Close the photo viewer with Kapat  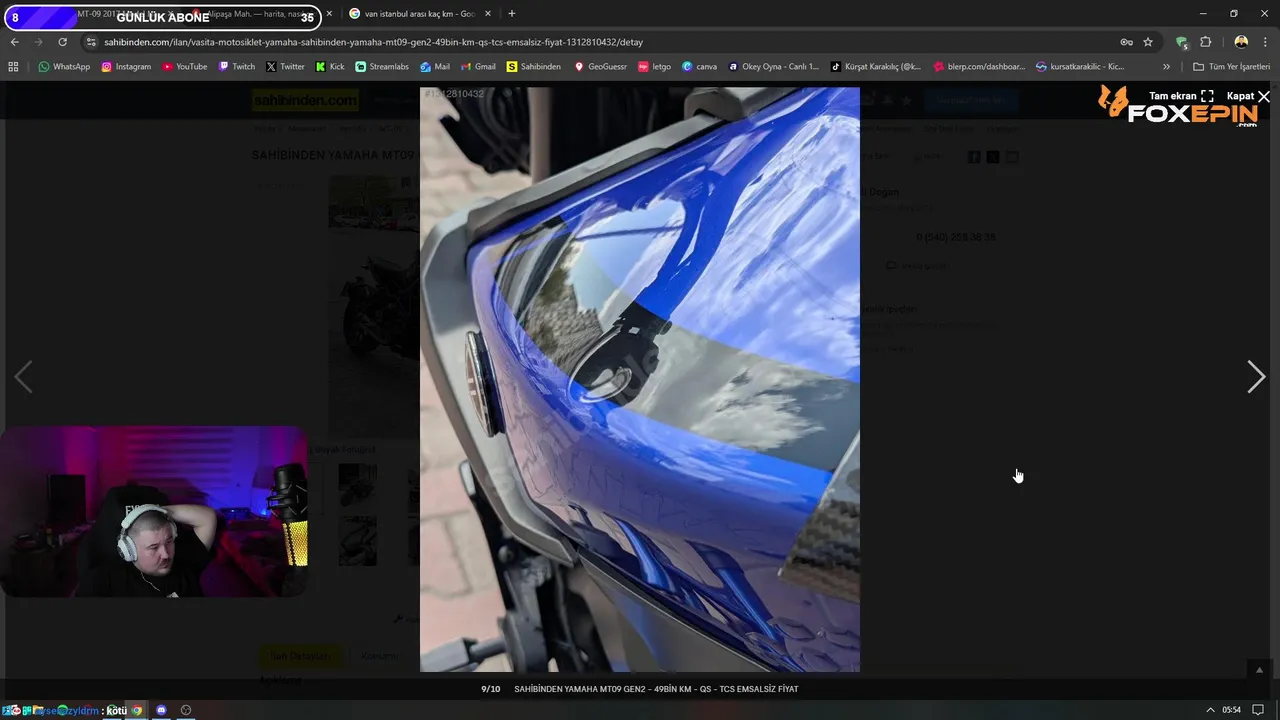[1248, 96]
